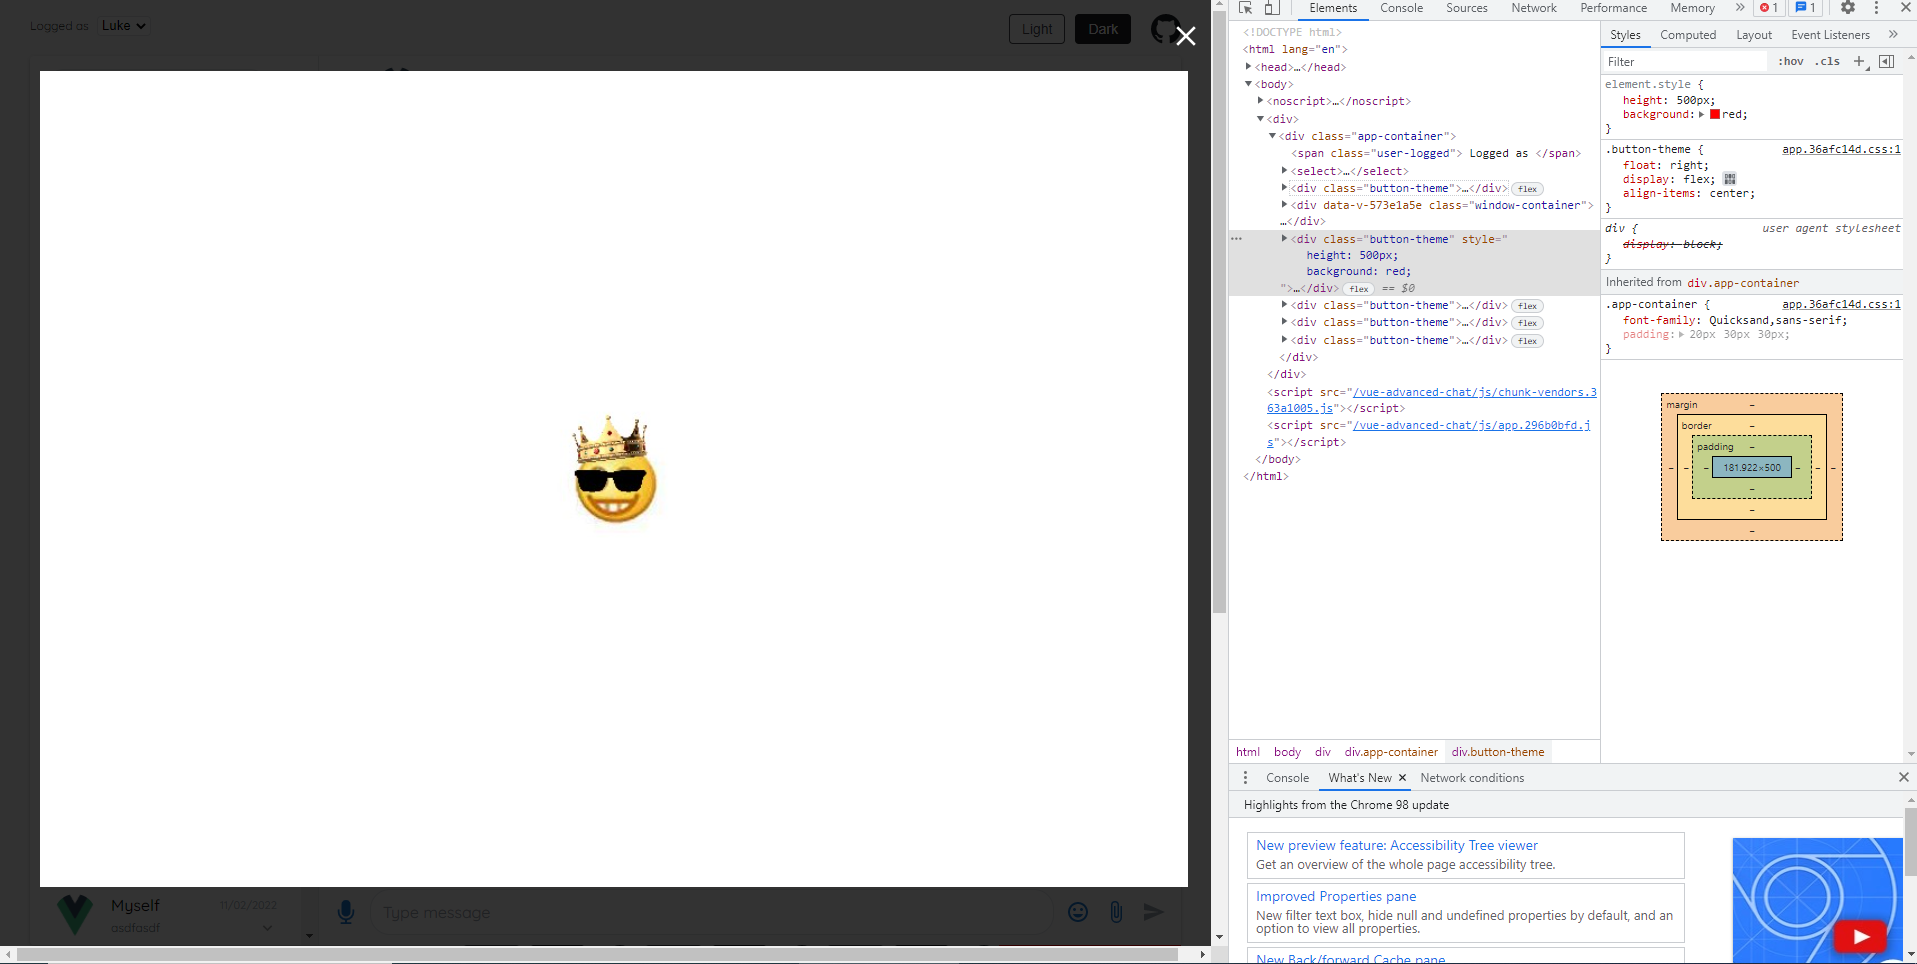Activate the inspect element picker

(x=1245, y=8)
